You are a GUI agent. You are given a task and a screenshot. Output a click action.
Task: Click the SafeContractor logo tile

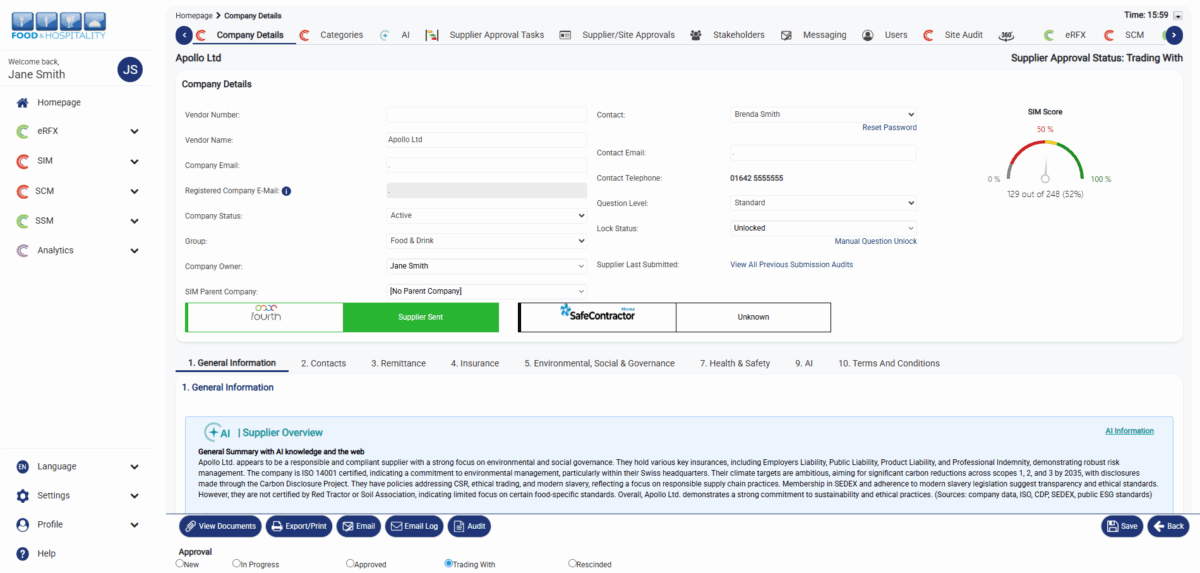pyautogui.click(x=598, y=316)
